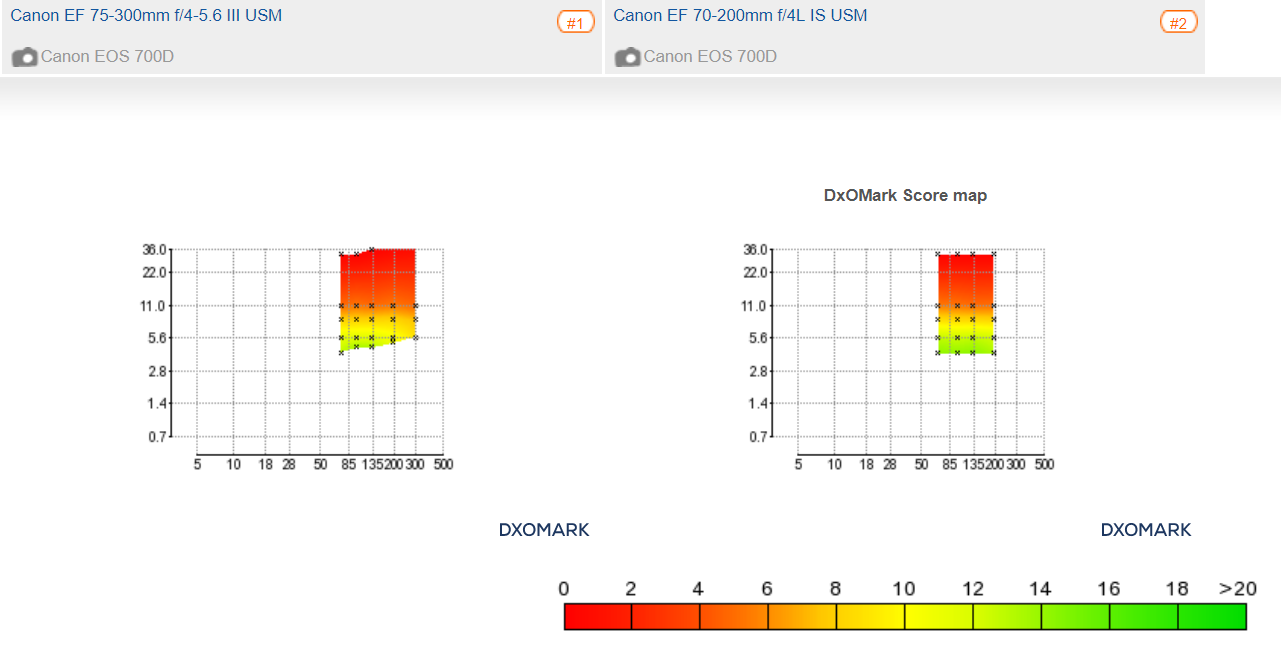The height and width of the screenshot is (663, 1281).
Task: Click the yellow 10-12 segment of the color scale
Action: click(x=939, y=617)
